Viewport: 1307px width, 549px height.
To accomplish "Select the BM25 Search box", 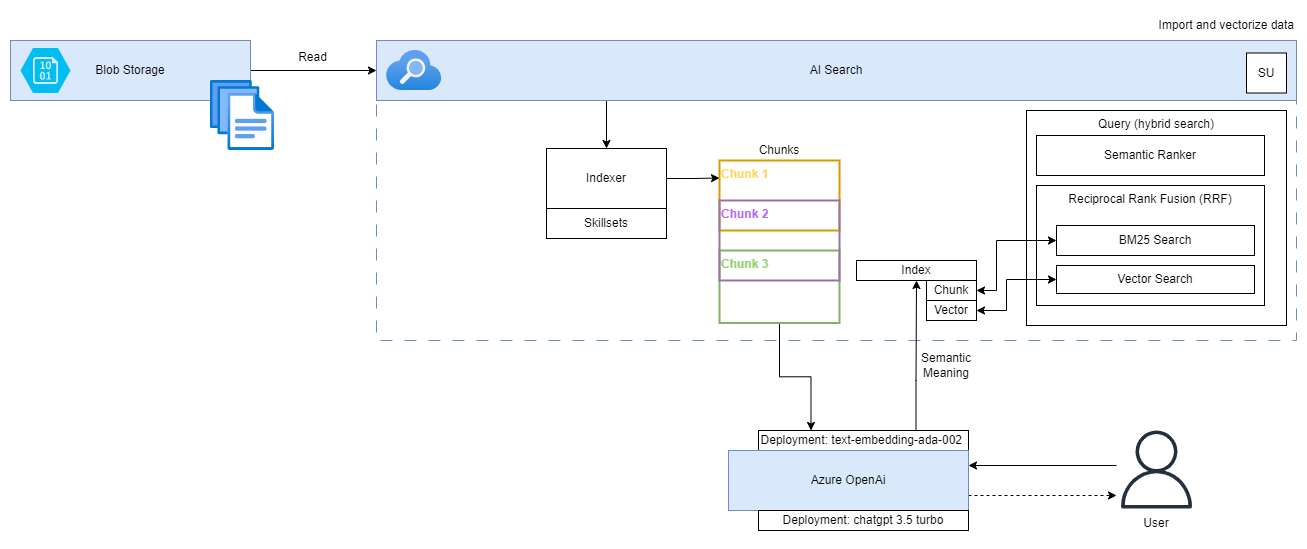I will (x=1155, y=240).
